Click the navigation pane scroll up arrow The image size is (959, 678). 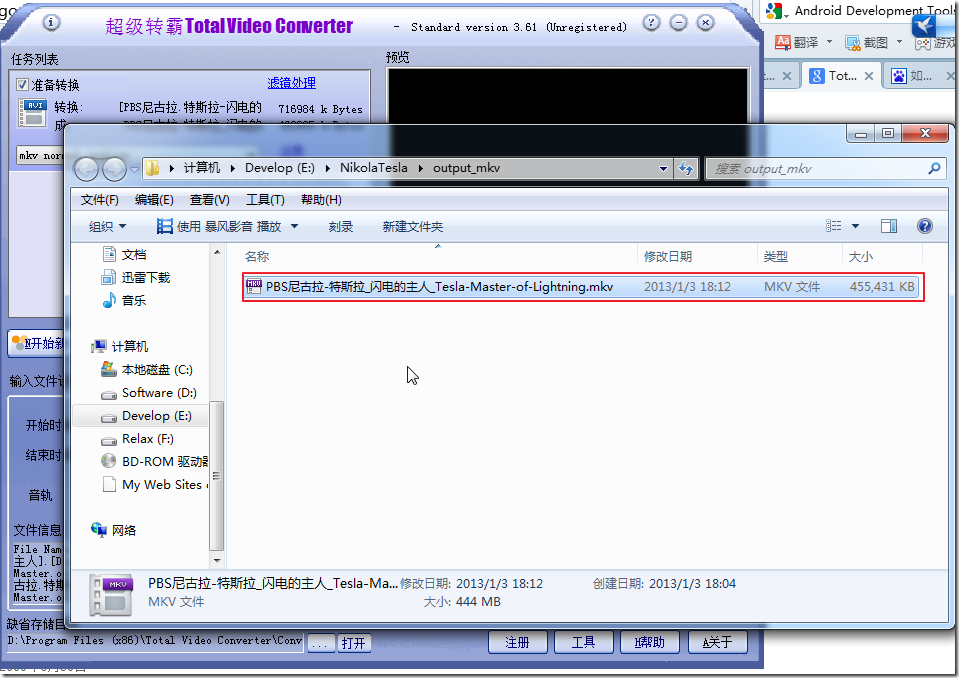[217, 252]
